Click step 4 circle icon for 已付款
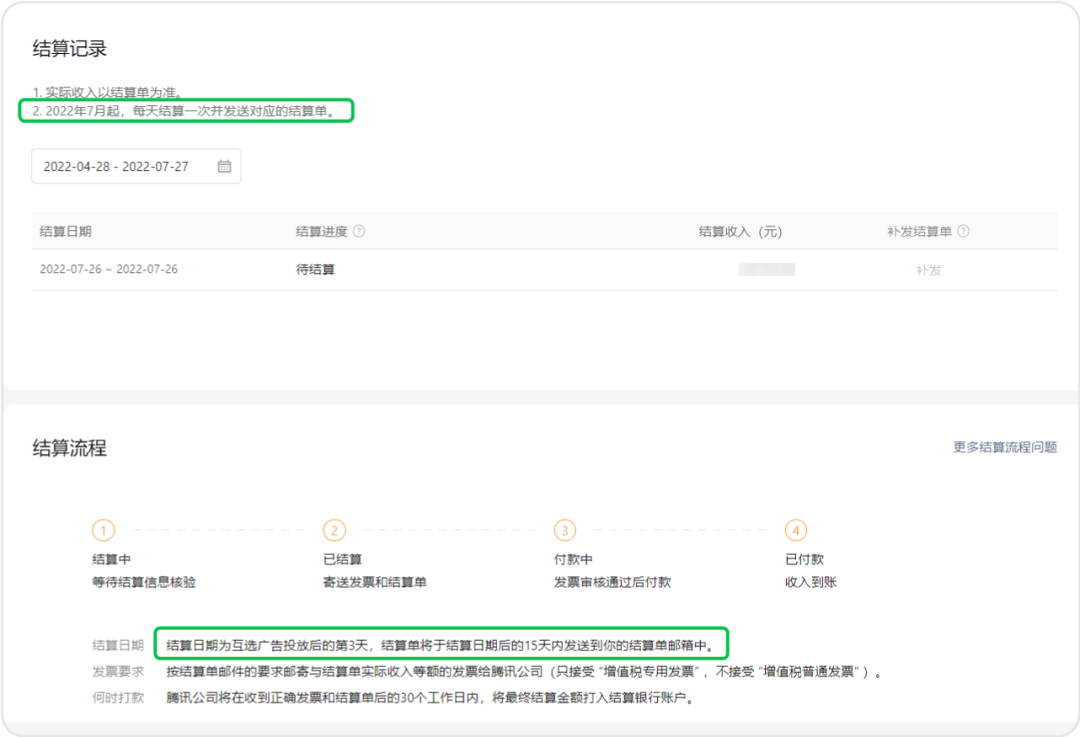This screenshot has height=737, width=1080. click(796, 530)
